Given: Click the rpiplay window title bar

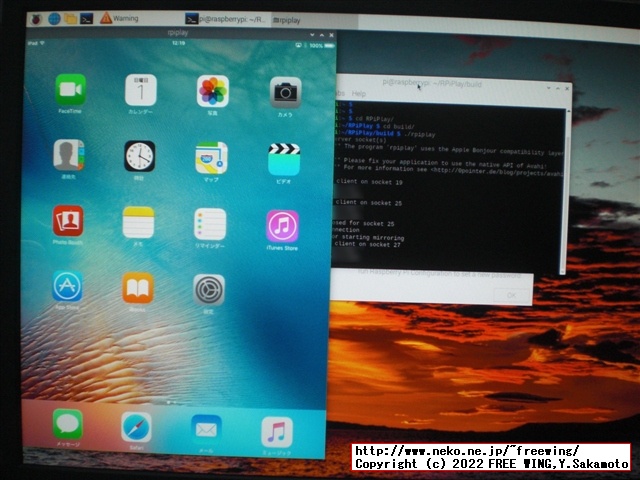Looking at the screenshot, I should coord(178,33).
